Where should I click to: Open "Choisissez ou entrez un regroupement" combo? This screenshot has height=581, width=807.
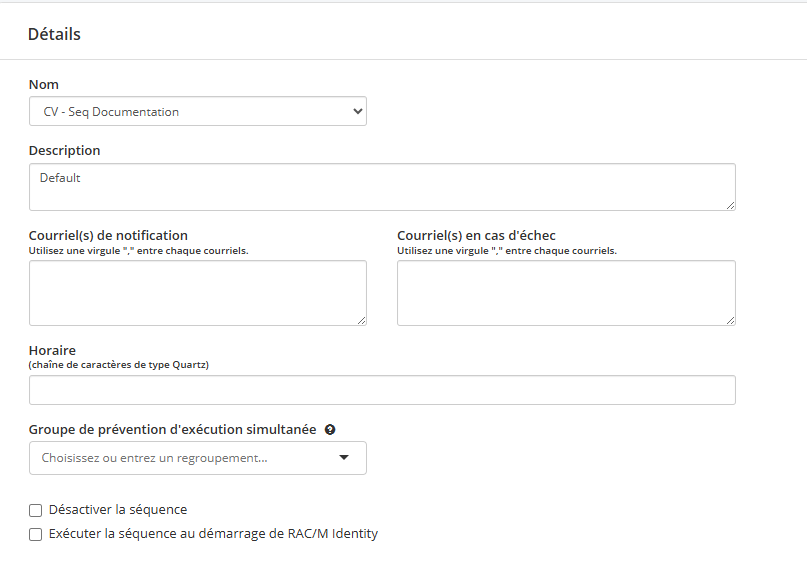click(197, 457)
